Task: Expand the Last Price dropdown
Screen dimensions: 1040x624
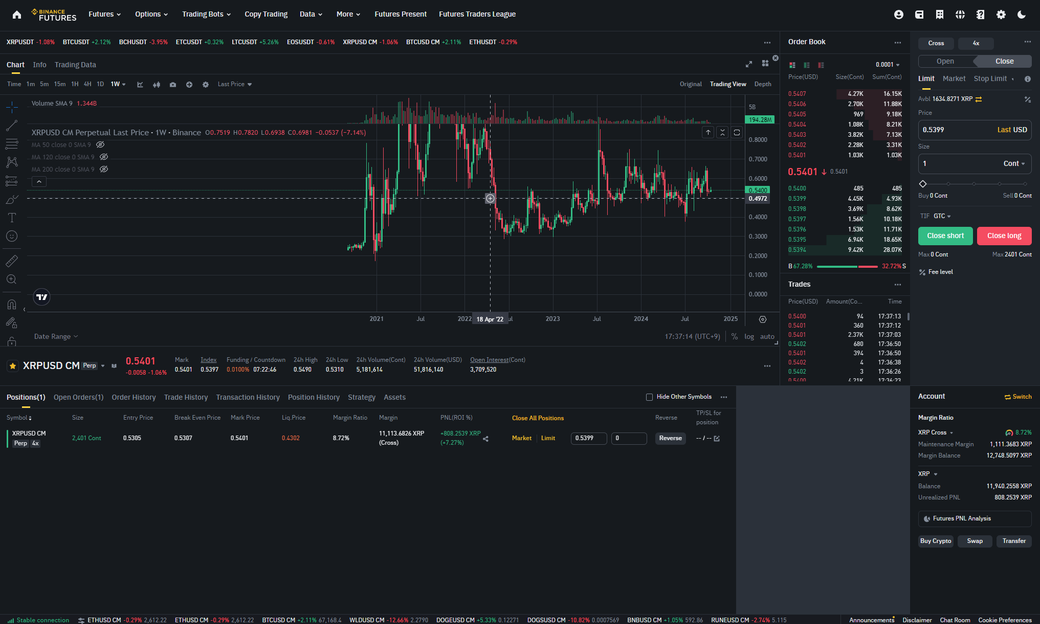Action: [235, 84]
